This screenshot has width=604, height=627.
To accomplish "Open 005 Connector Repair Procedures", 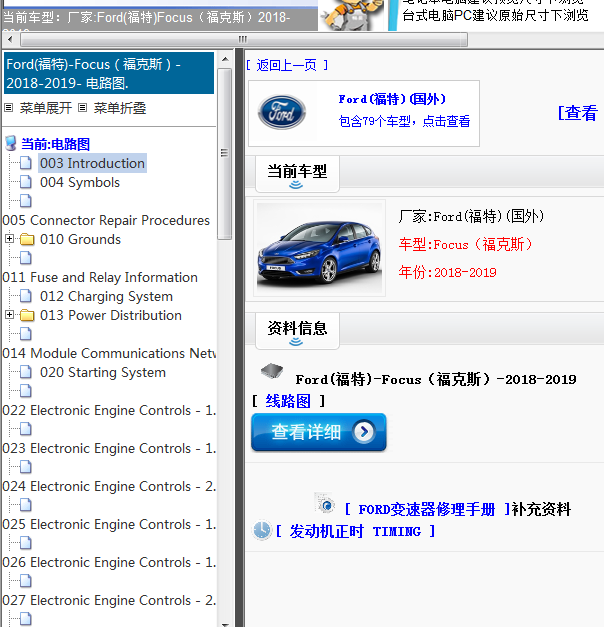I will [106, 220].
